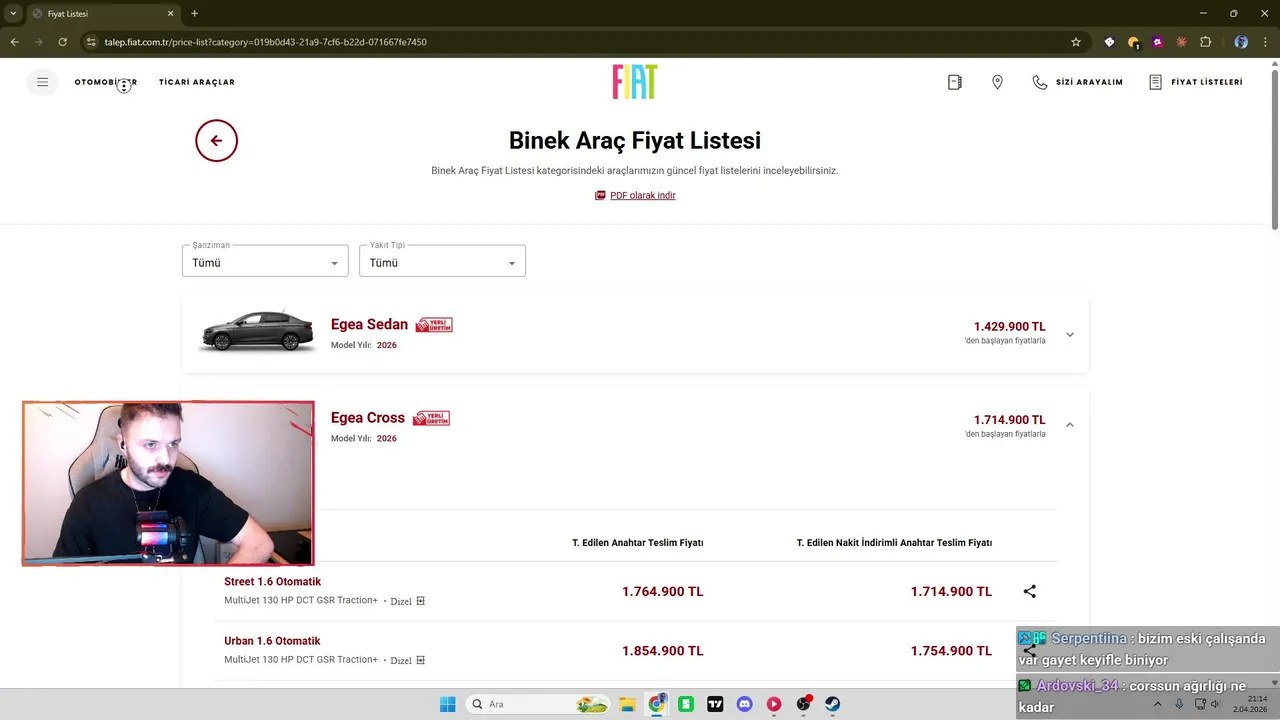
Task: Click the Fiat logo
Action: pyautogui.click(x=635, y=82)
